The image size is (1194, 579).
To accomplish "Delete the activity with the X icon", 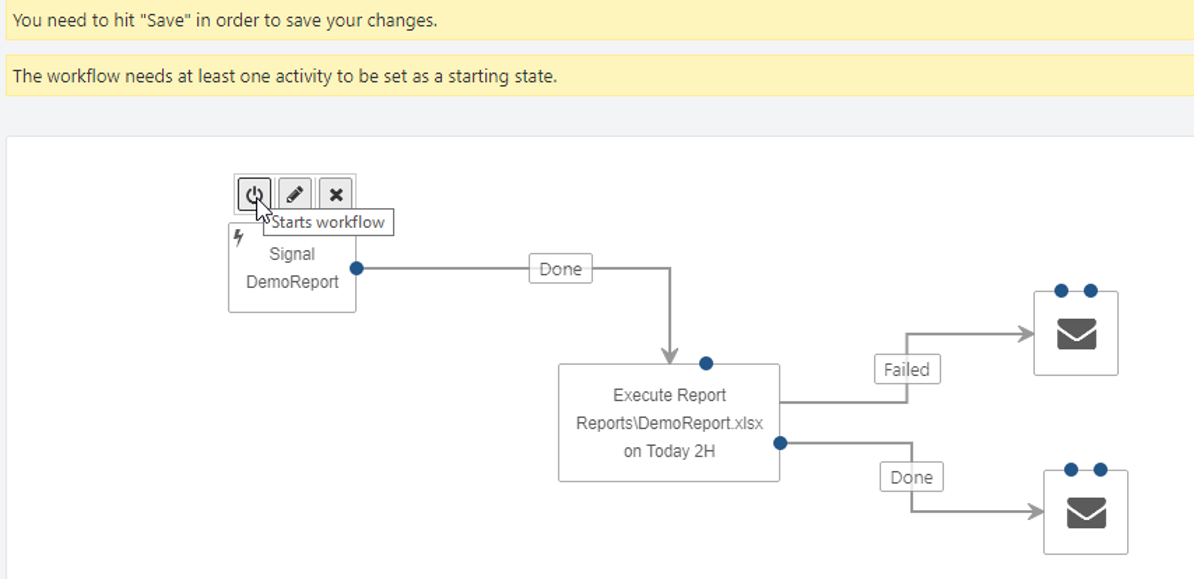I will coord(336,194).
